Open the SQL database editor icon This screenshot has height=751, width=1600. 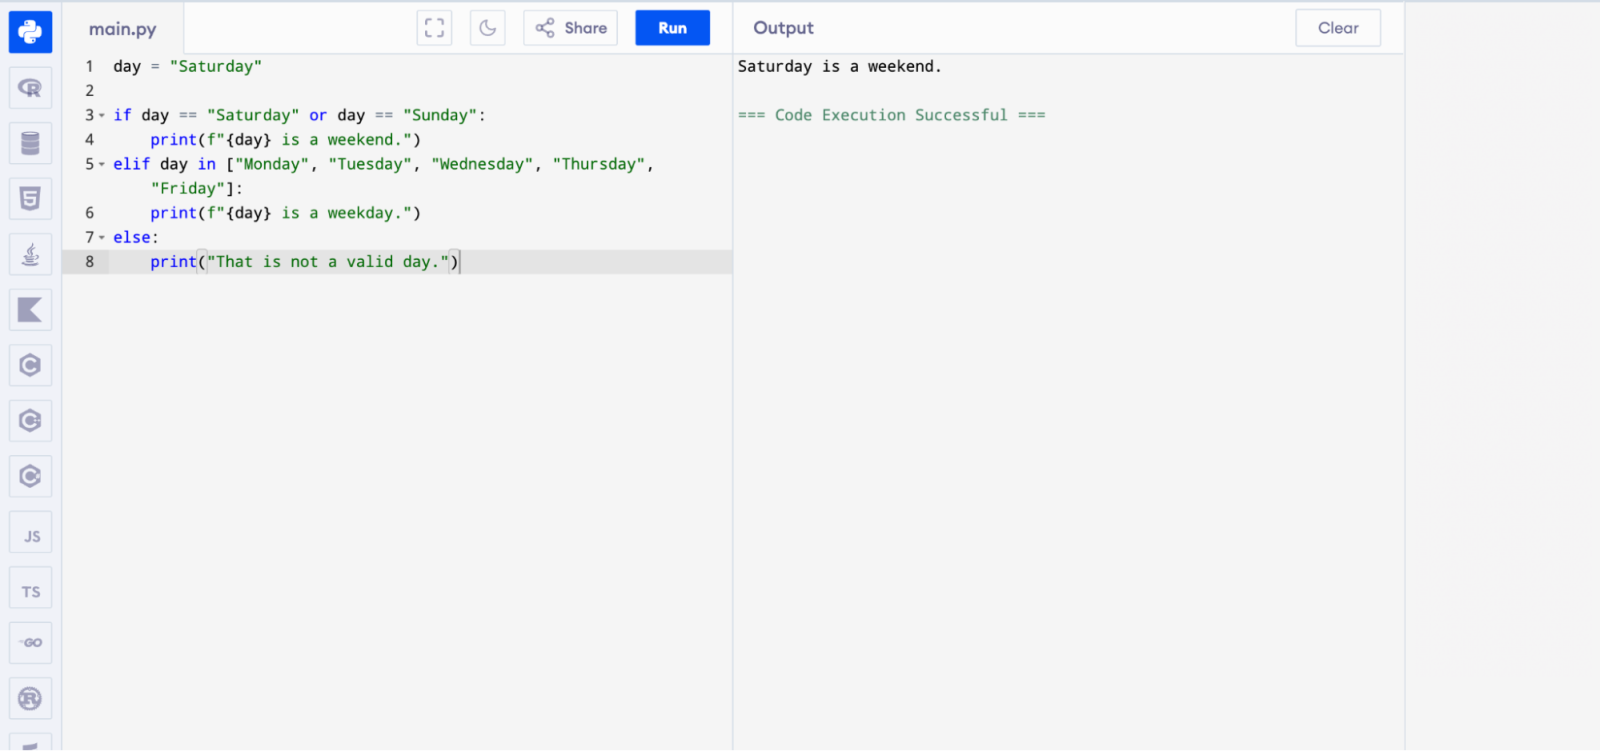(x=30, y=144)
